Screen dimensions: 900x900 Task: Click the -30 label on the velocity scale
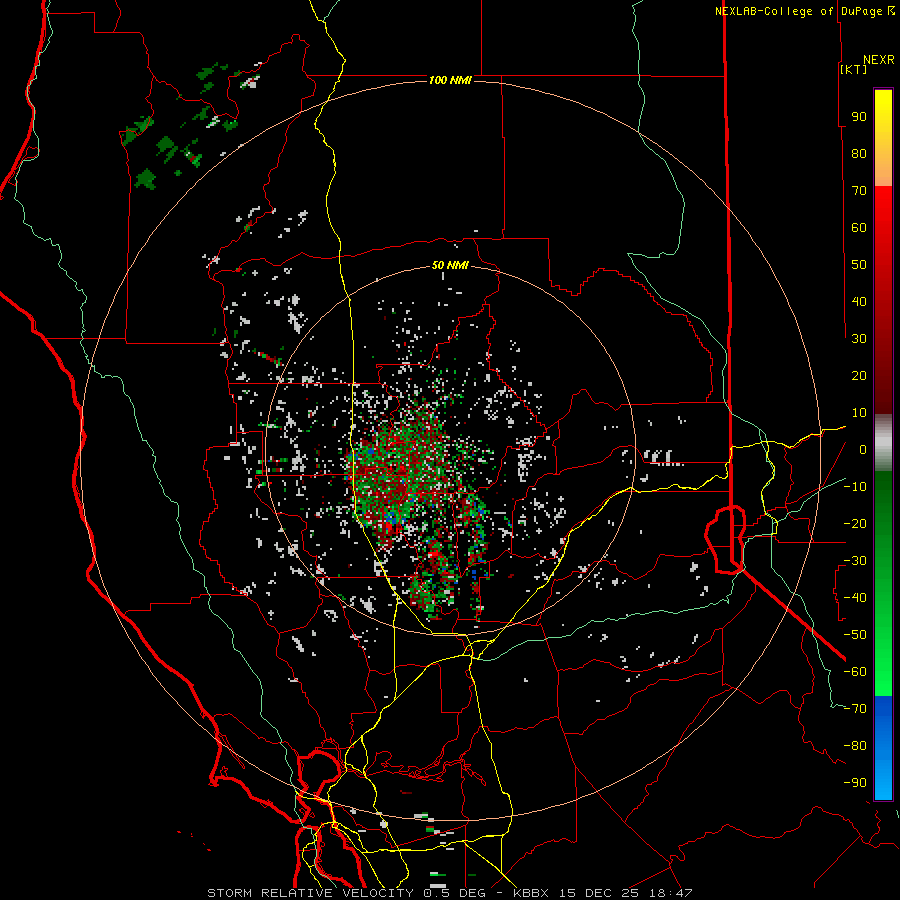pyautogui.click(x=855, y=561)
